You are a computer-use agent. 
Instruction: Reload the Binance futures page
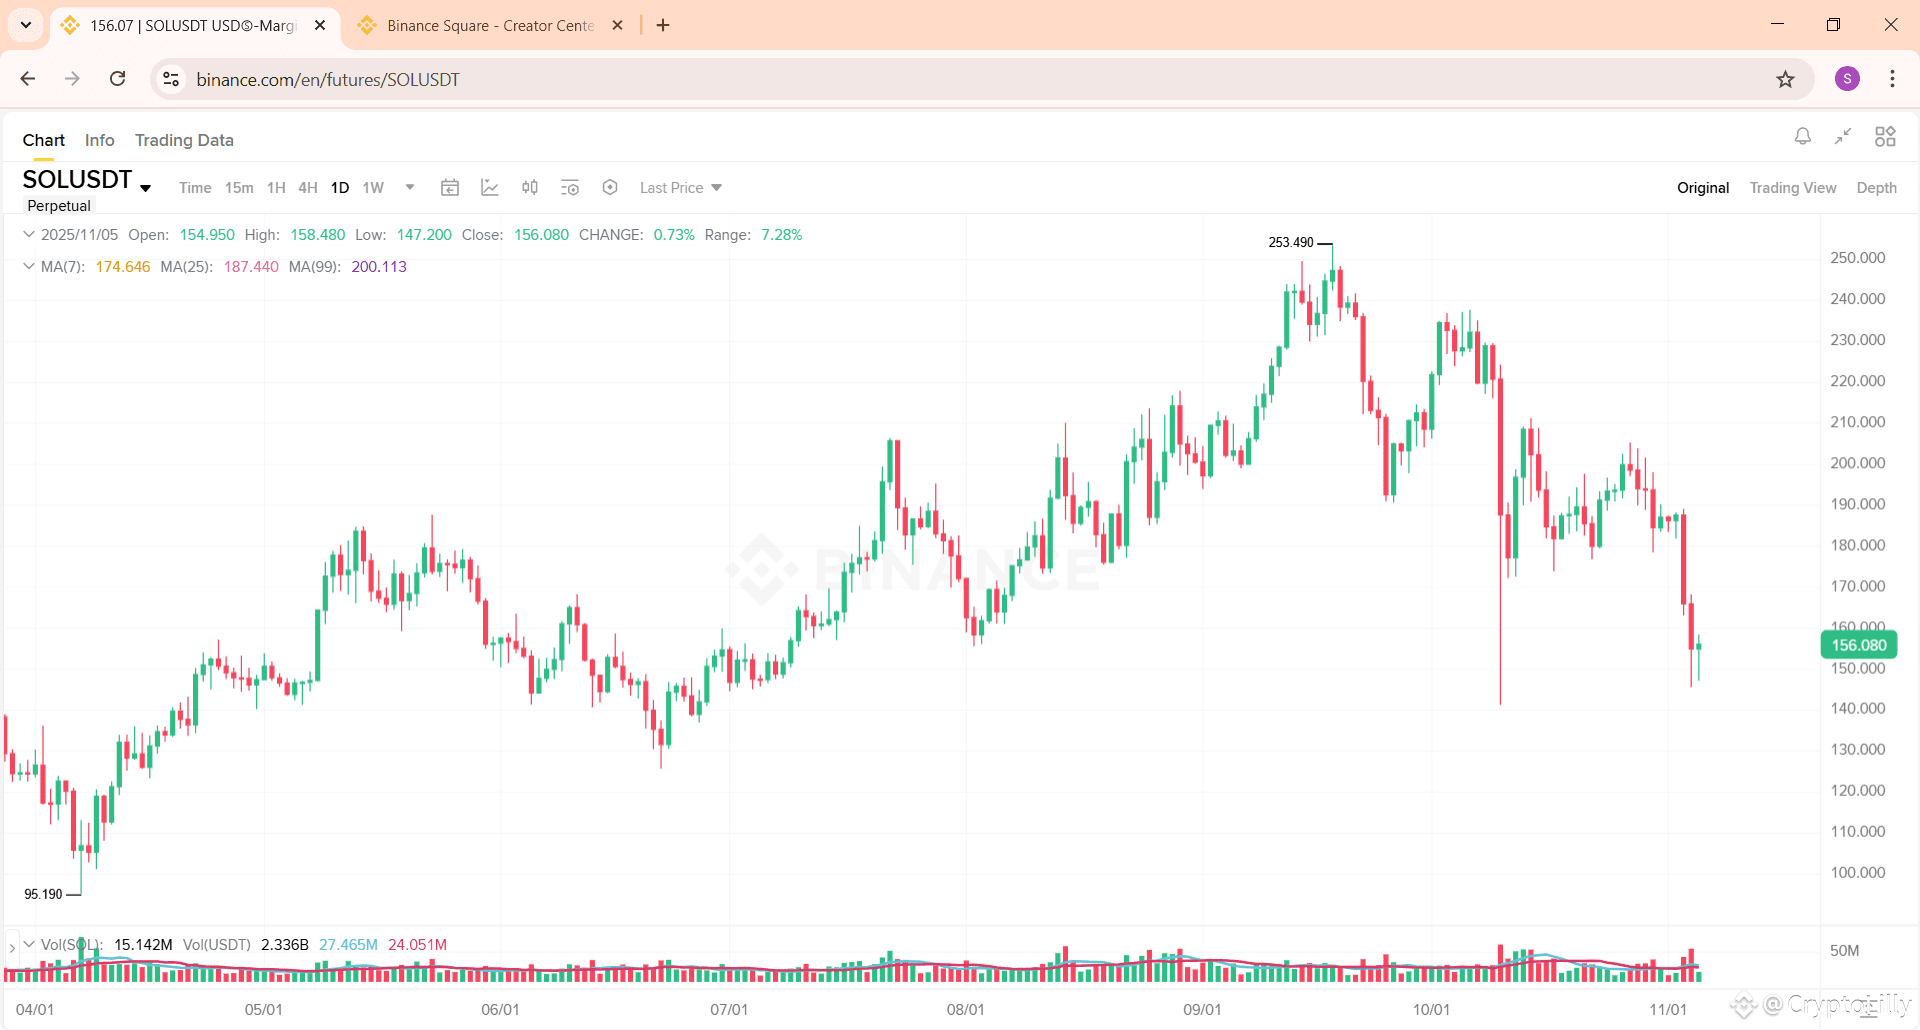[x=118, y=79]
